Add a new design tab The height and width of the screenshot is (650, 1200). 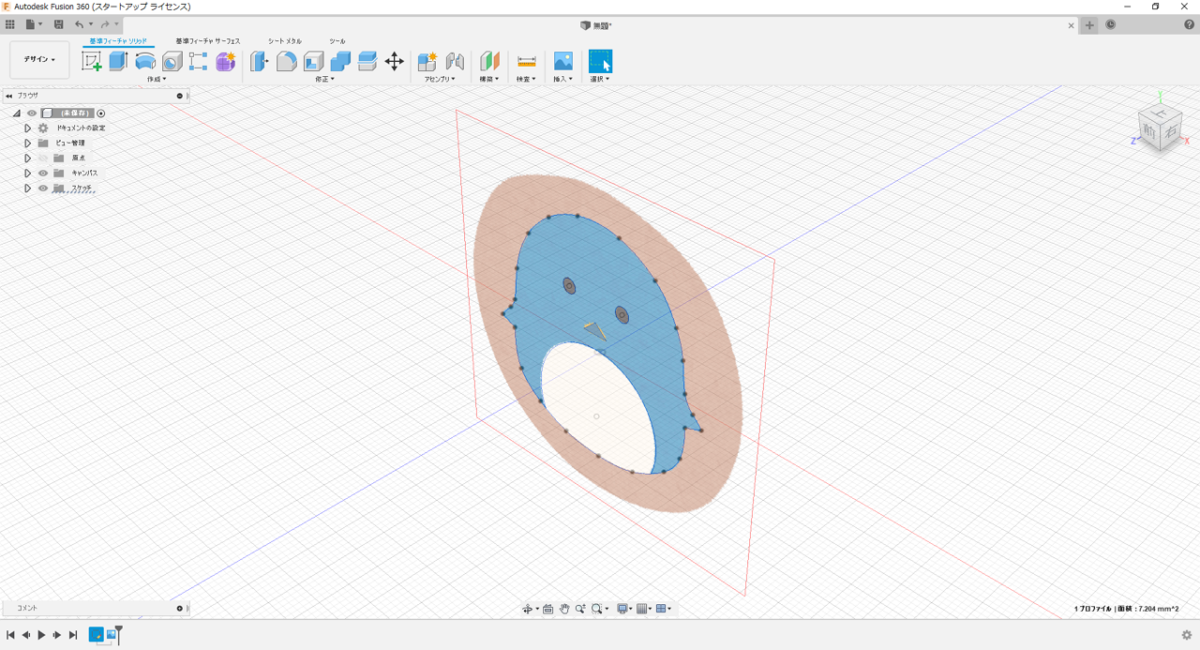coord(1090,25)
